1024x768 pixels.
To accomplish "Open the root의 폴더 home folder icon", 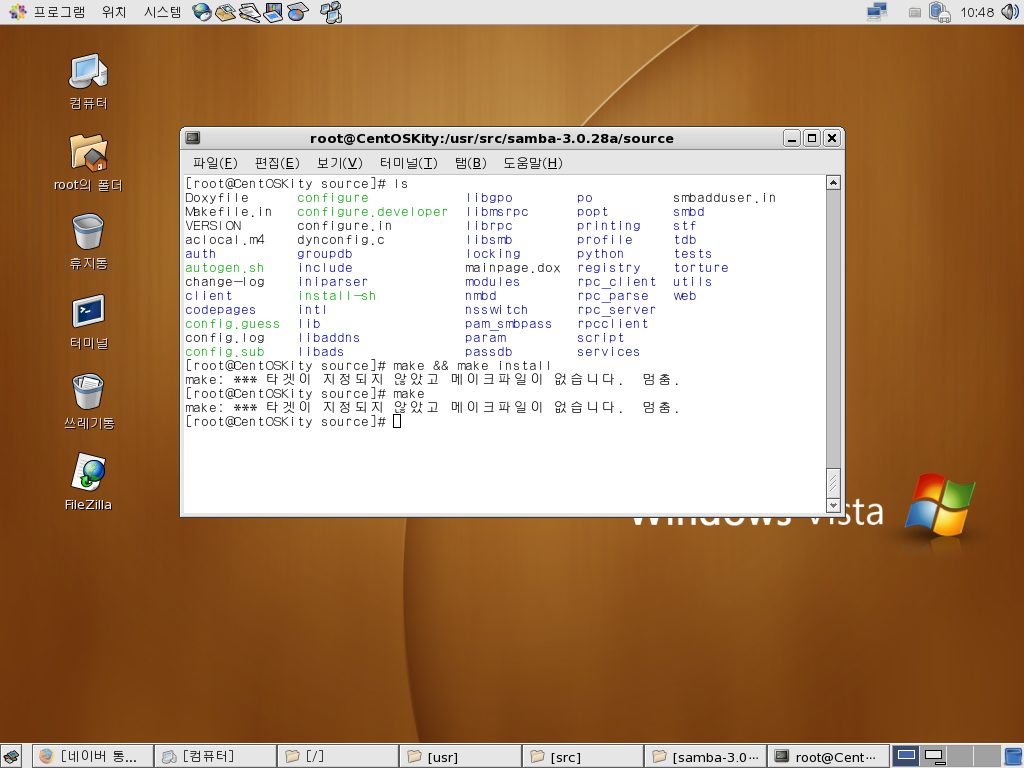I will pyautogui.click(x=88, y=163).
